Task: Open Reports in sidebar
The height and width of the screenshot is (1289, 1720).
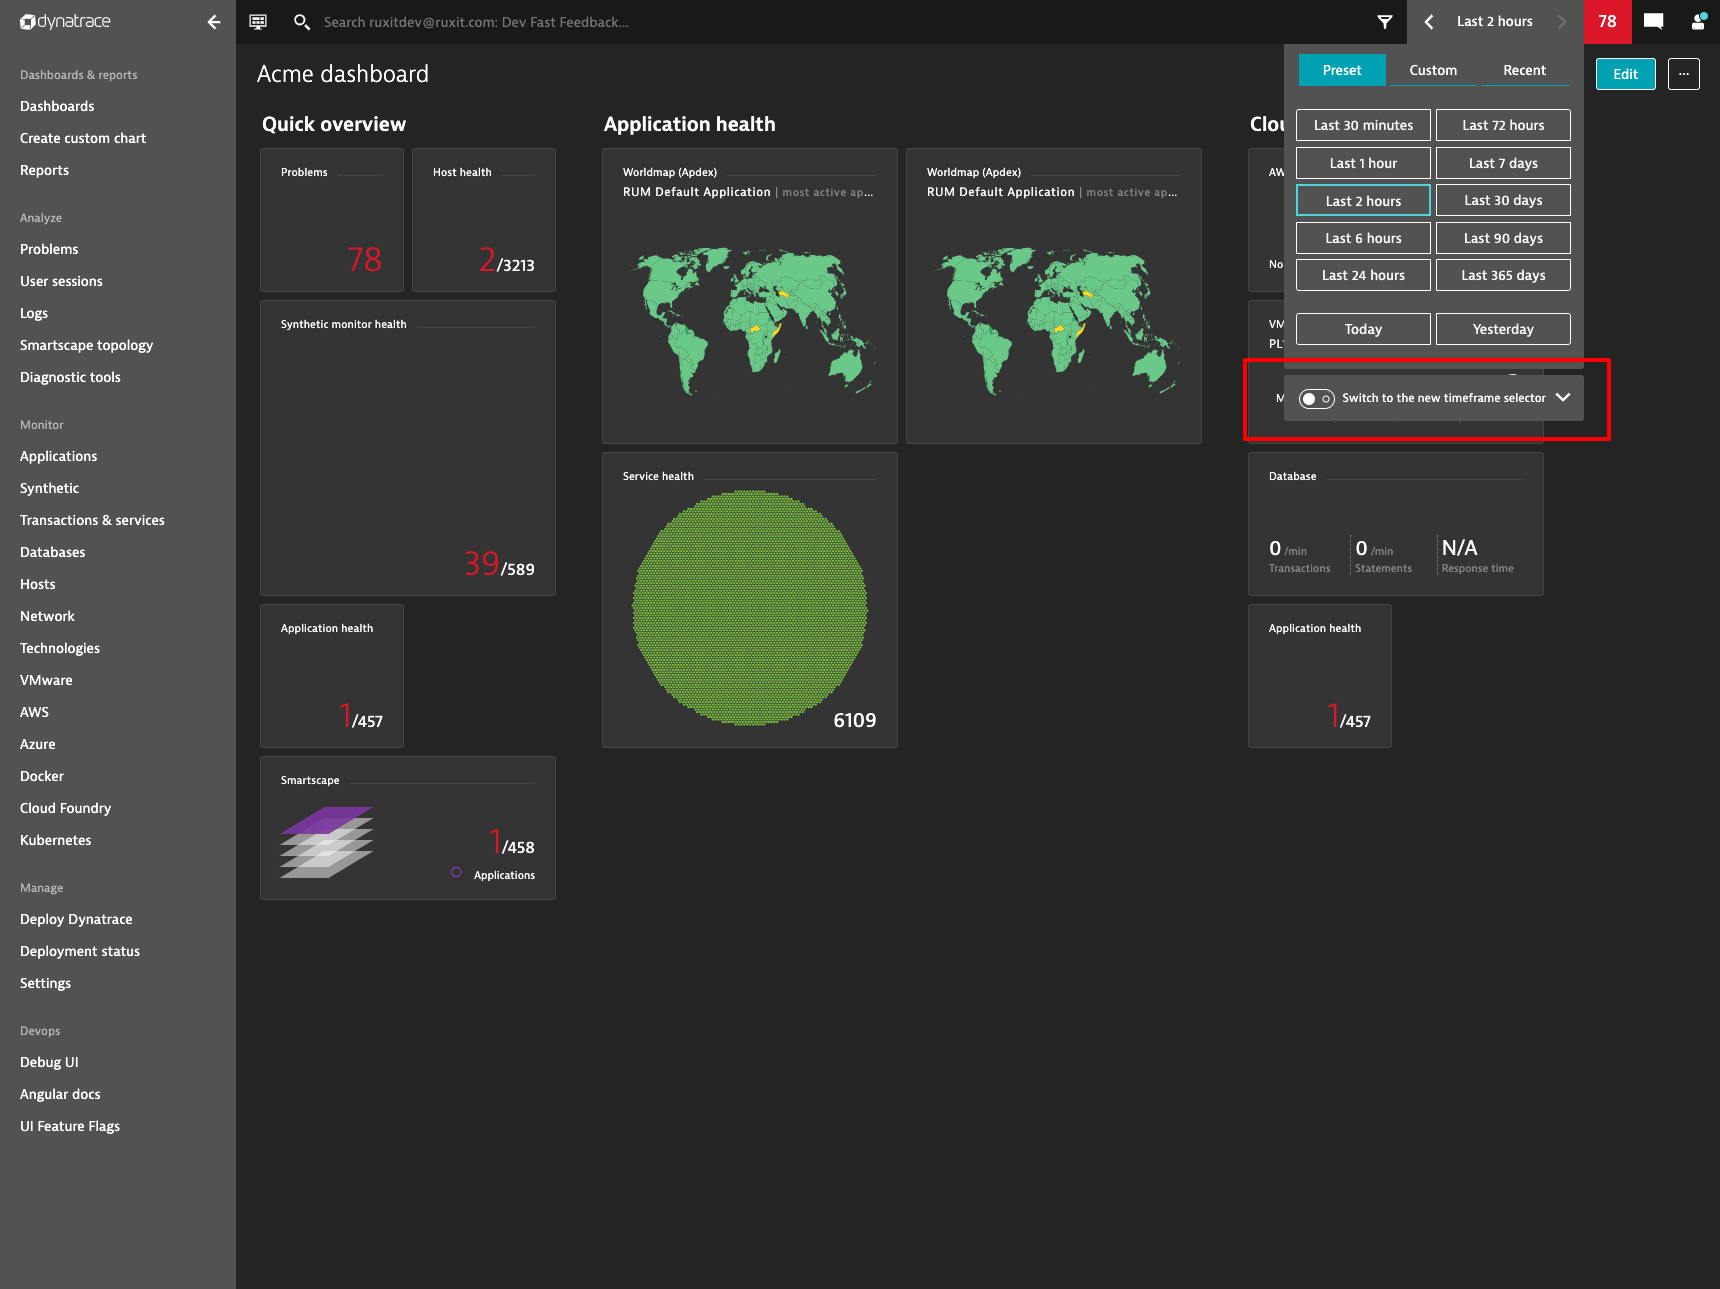Action: click(44, 170)
